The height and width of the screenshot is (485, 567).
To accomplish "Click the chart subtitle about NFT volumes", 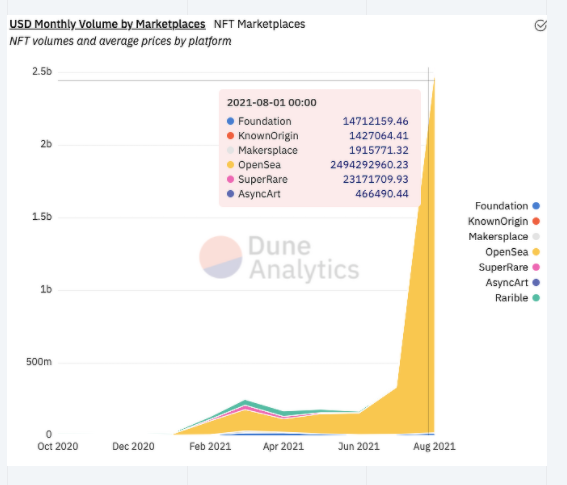I will tap(120, 41).
